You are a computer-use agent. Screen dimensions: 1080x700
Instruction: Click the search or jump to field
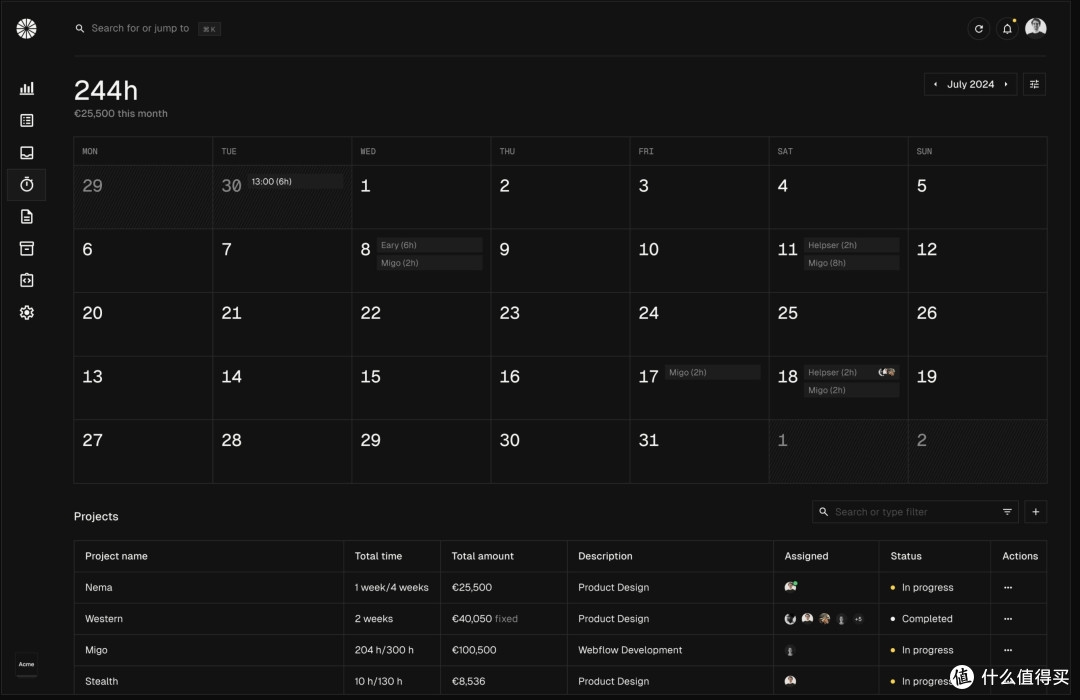(140, 29)
